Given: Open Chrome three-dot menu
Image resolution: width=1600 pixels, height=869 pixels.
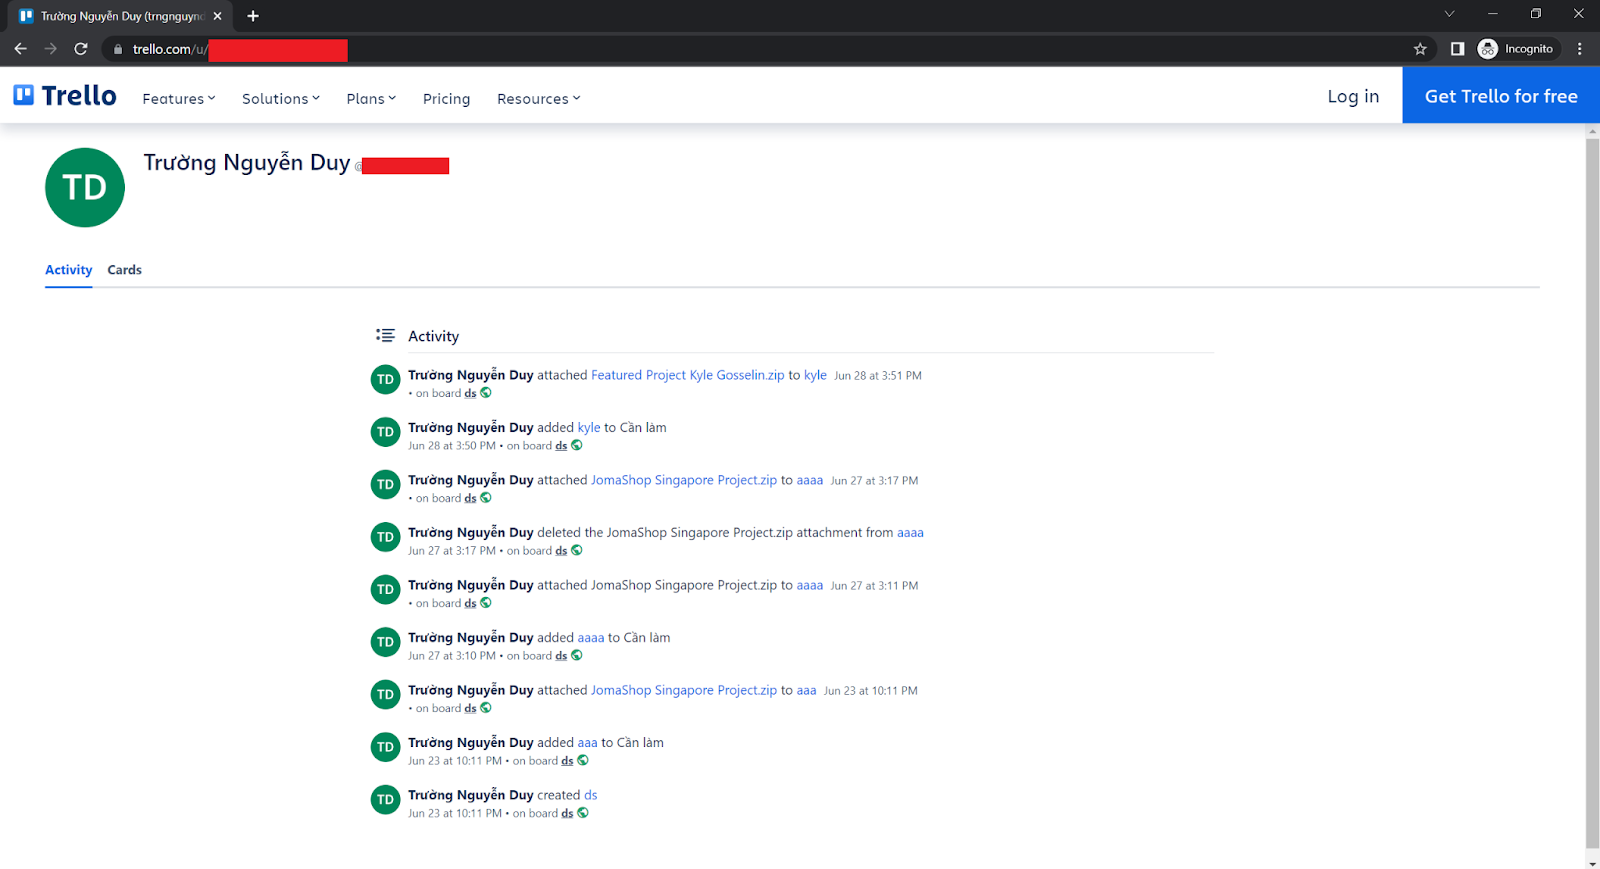Looking at the screenshot, I should (x=1579, y=49).
